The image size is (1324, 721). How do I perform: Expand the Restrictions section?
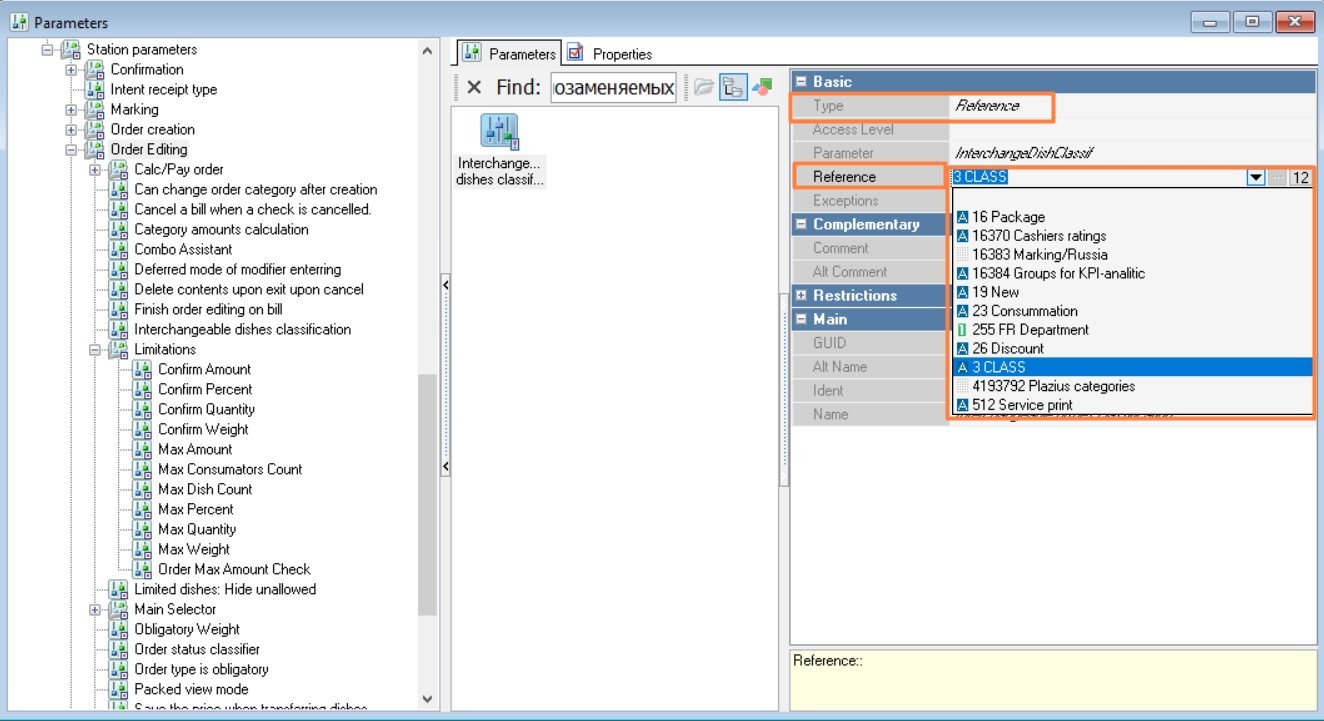click(x=801, y=296)
